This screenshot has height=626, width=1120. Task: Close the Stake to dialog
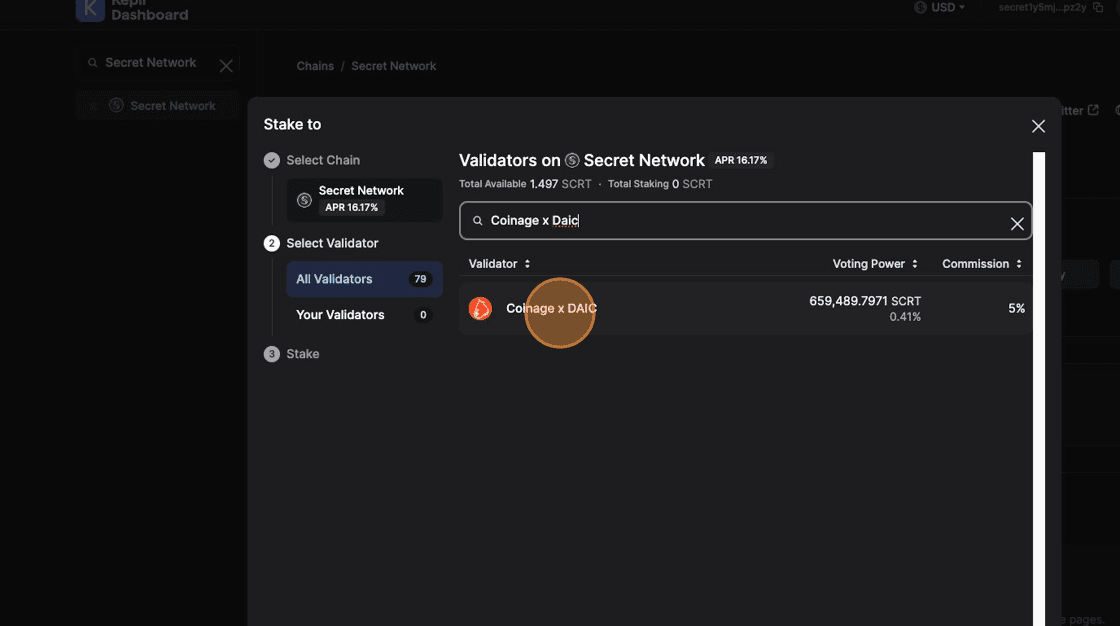tap(1038, 126)
